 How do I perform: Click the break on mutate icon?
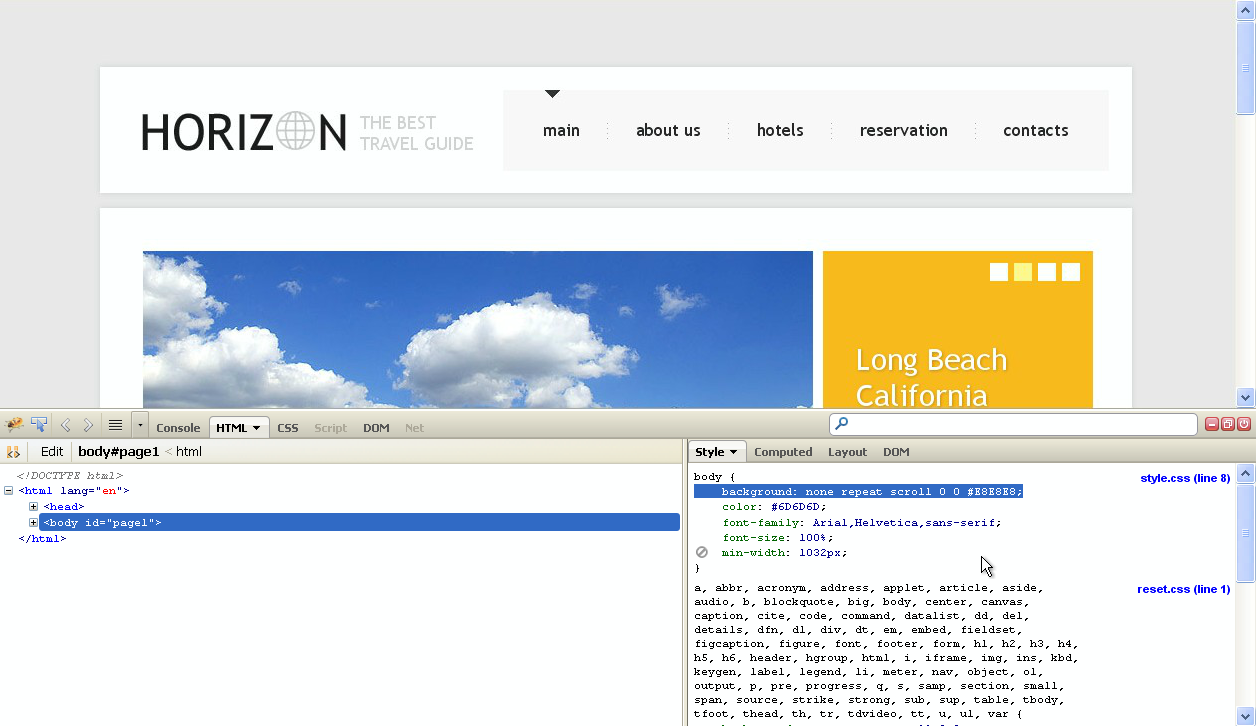click(x=13, y=452)
